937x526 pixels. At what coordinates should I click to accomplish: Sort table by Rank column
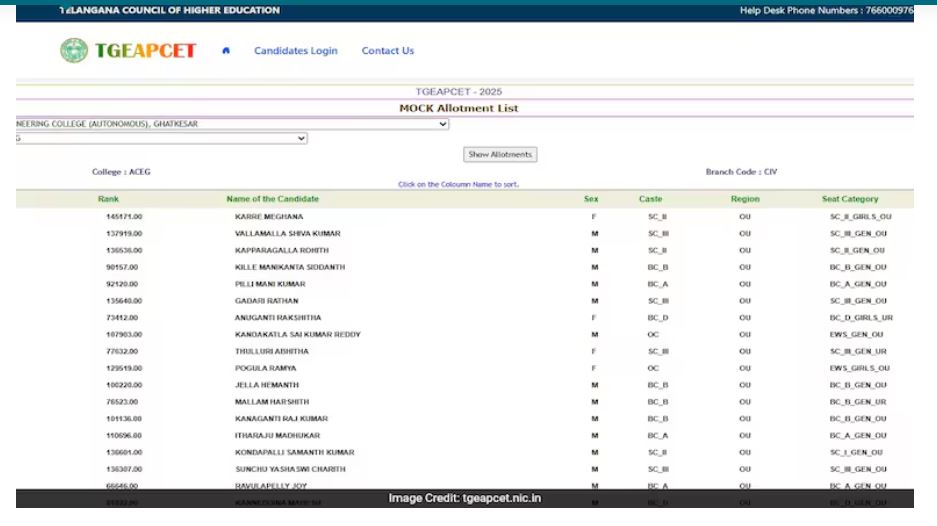coord(108,199)
